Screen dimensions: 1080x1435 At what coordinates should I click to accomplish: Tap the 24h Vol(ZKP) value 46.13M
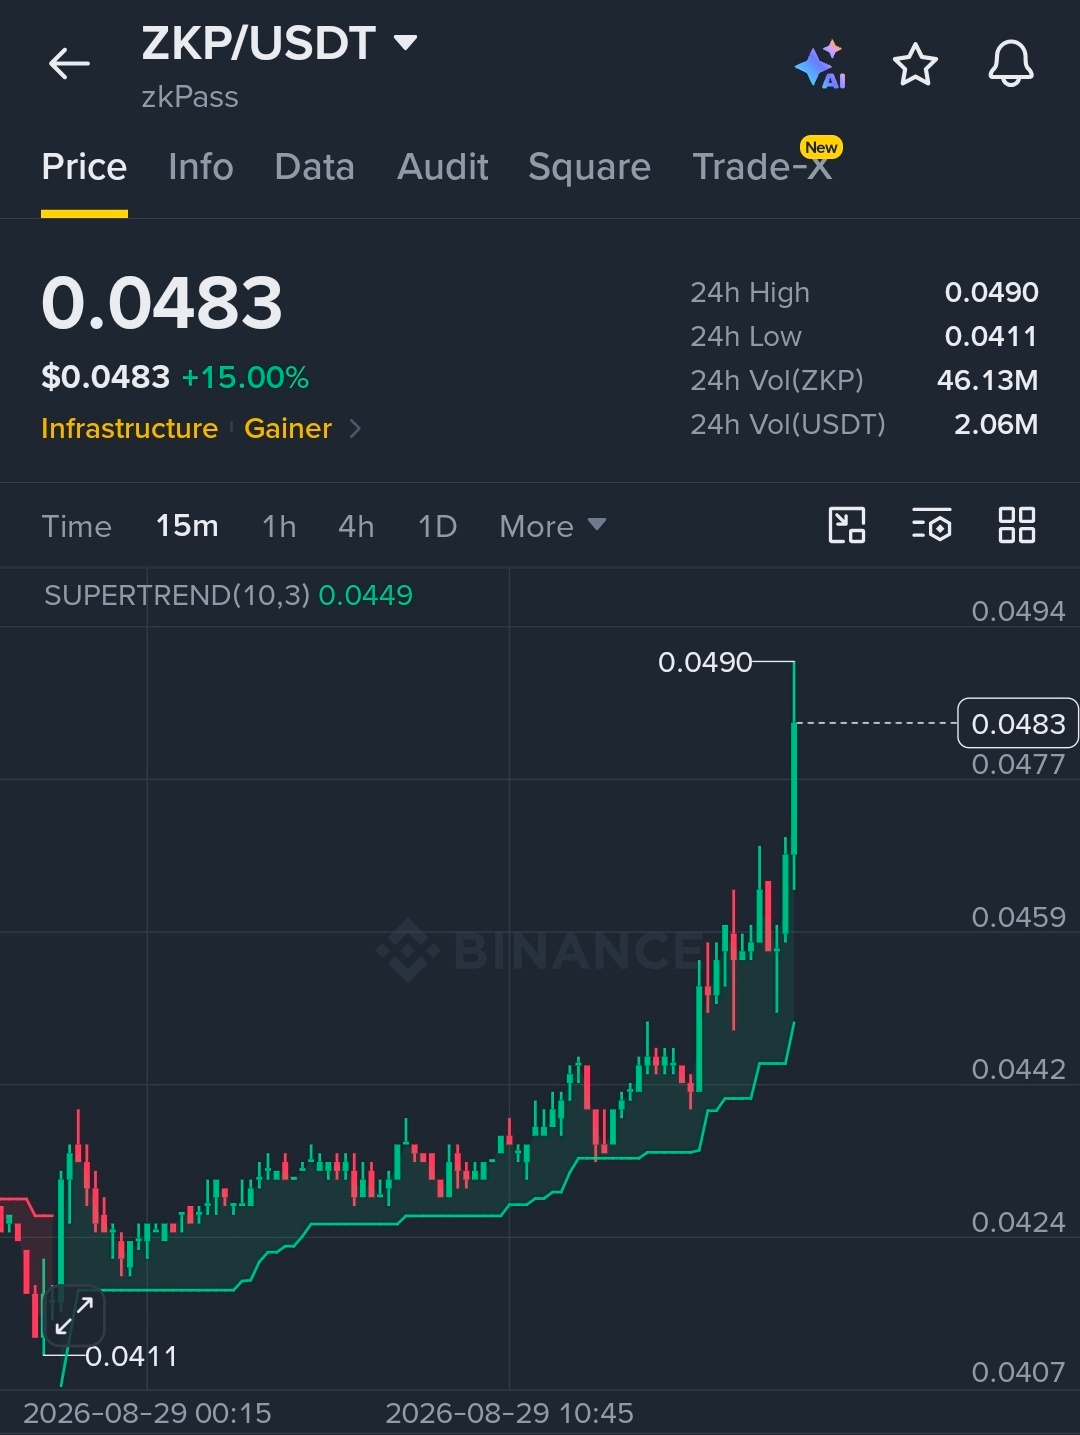pos(987,380)
